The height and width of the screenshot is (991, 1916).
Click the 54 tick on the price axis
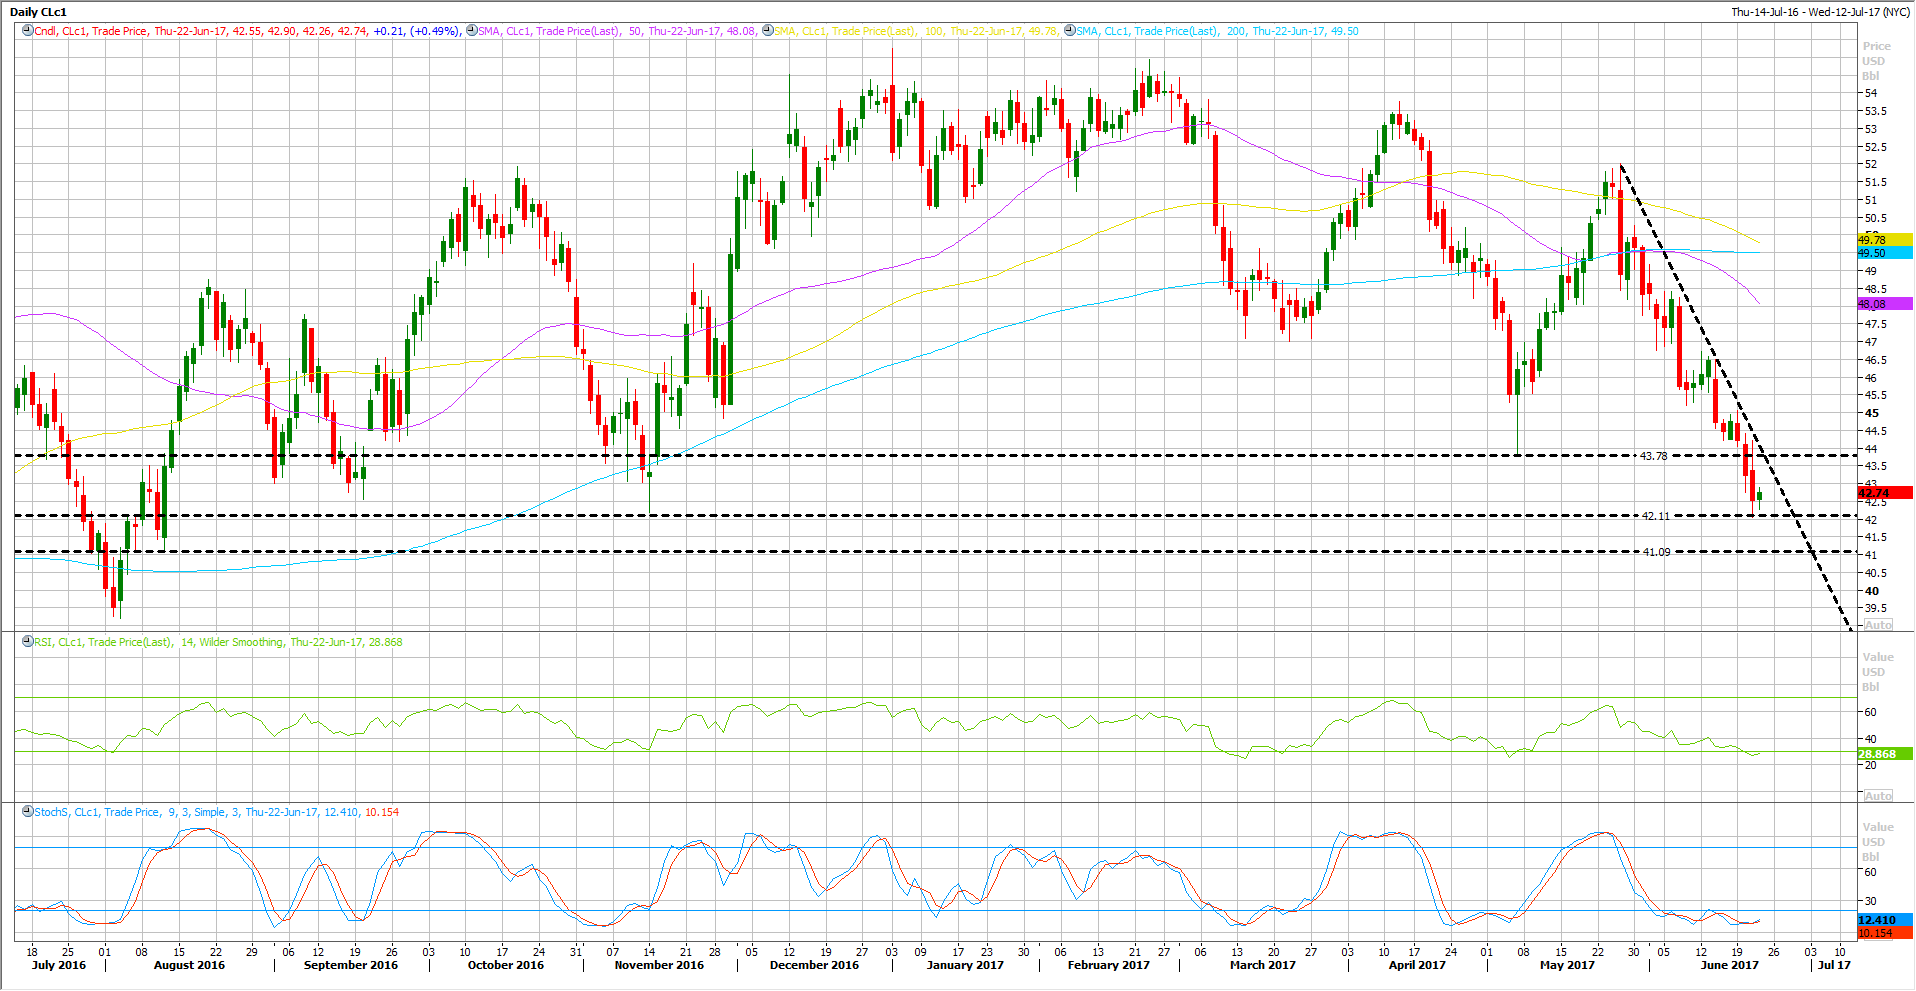1870,93
